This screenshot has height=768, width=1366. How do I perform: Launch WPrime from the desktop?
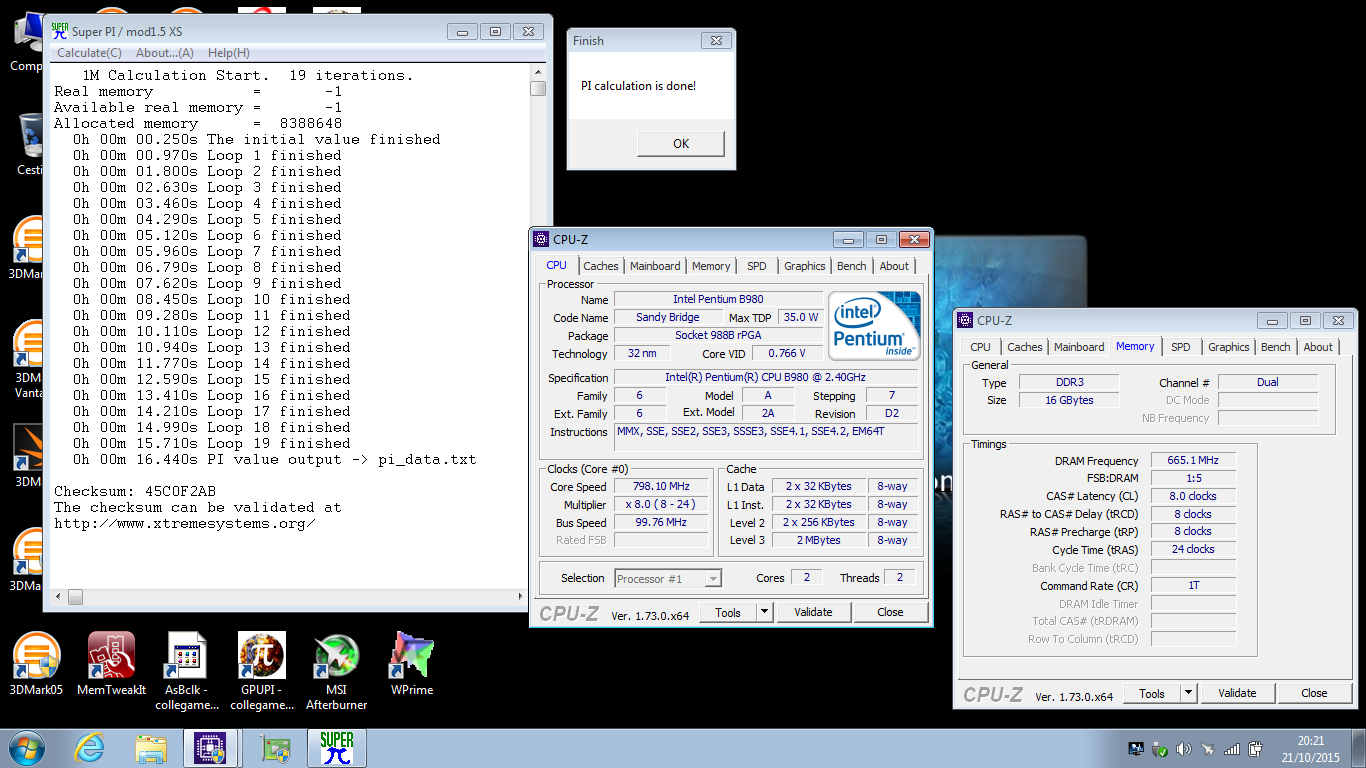(x=411, y=664)
